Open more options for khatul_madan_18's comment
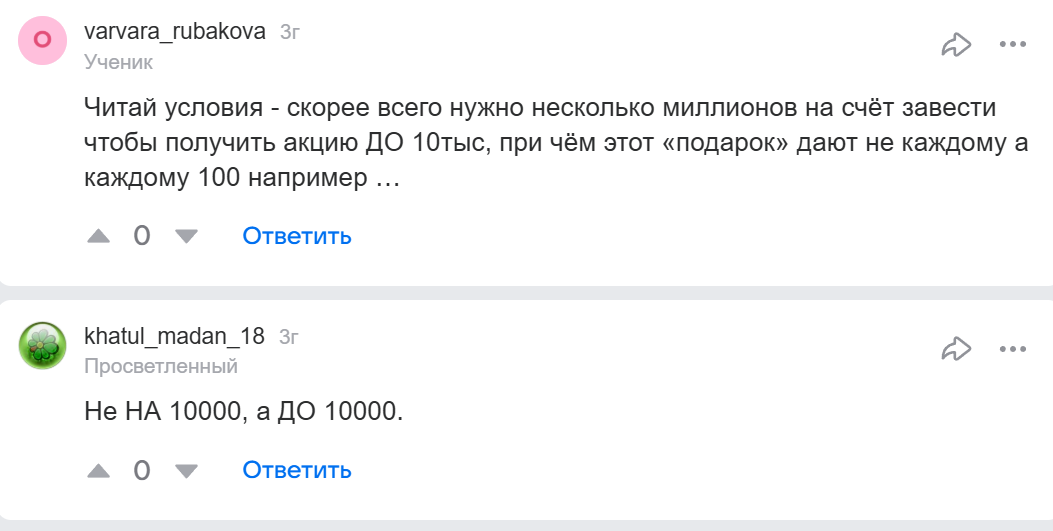This screenshot has width=1053, height=531. [x=1013, y=348]
